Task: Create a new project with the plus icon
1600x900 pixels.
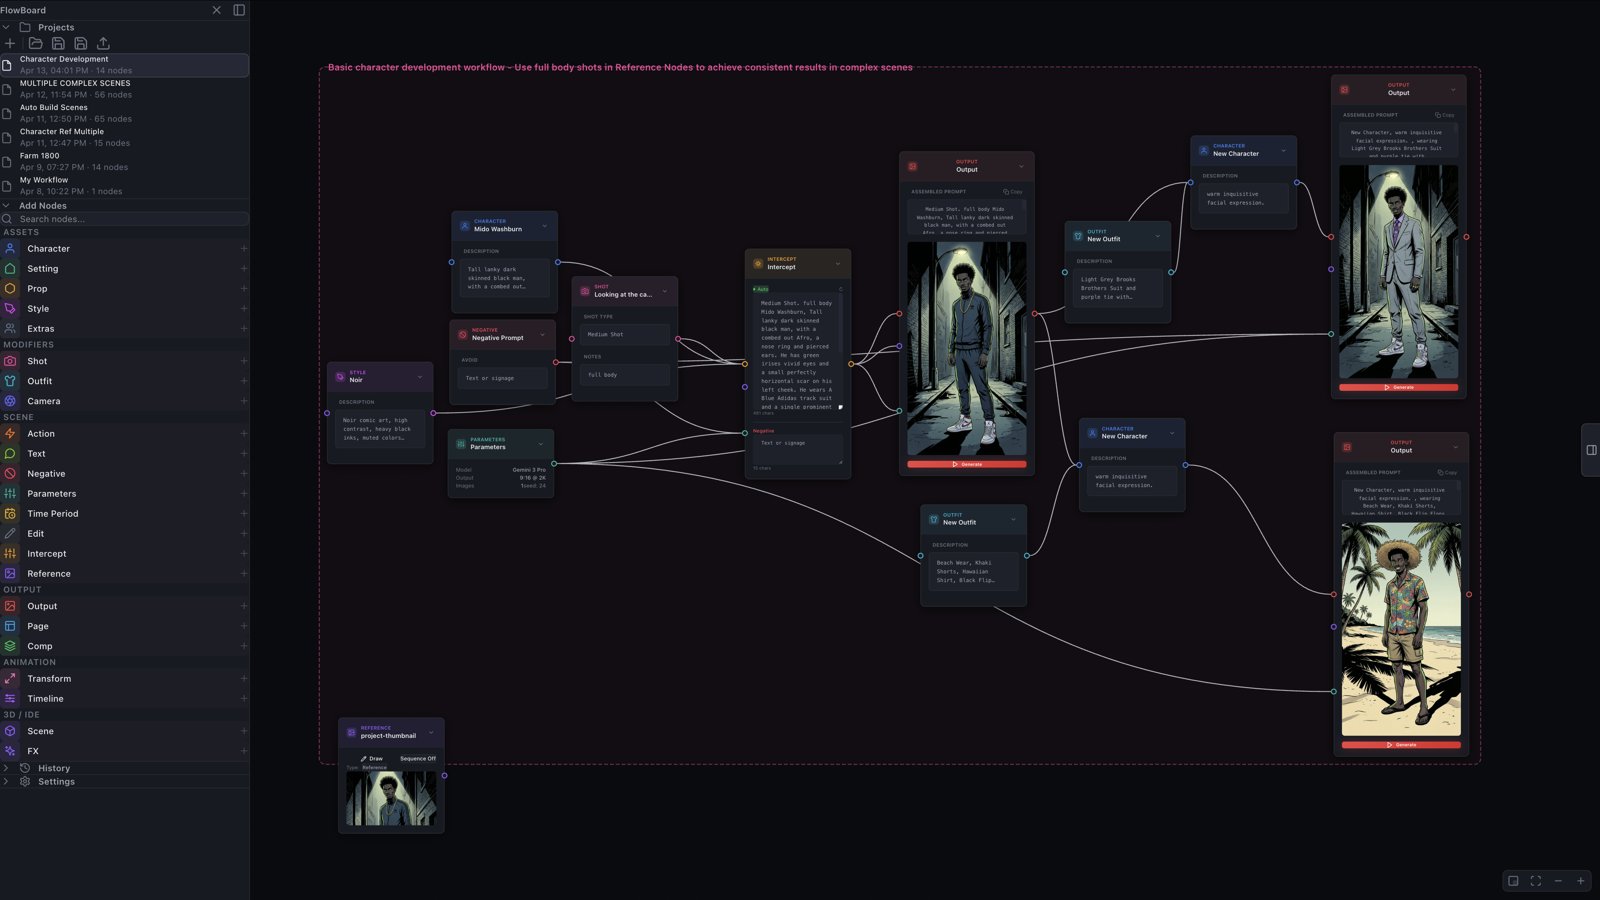Action: (x=10, y=43)
